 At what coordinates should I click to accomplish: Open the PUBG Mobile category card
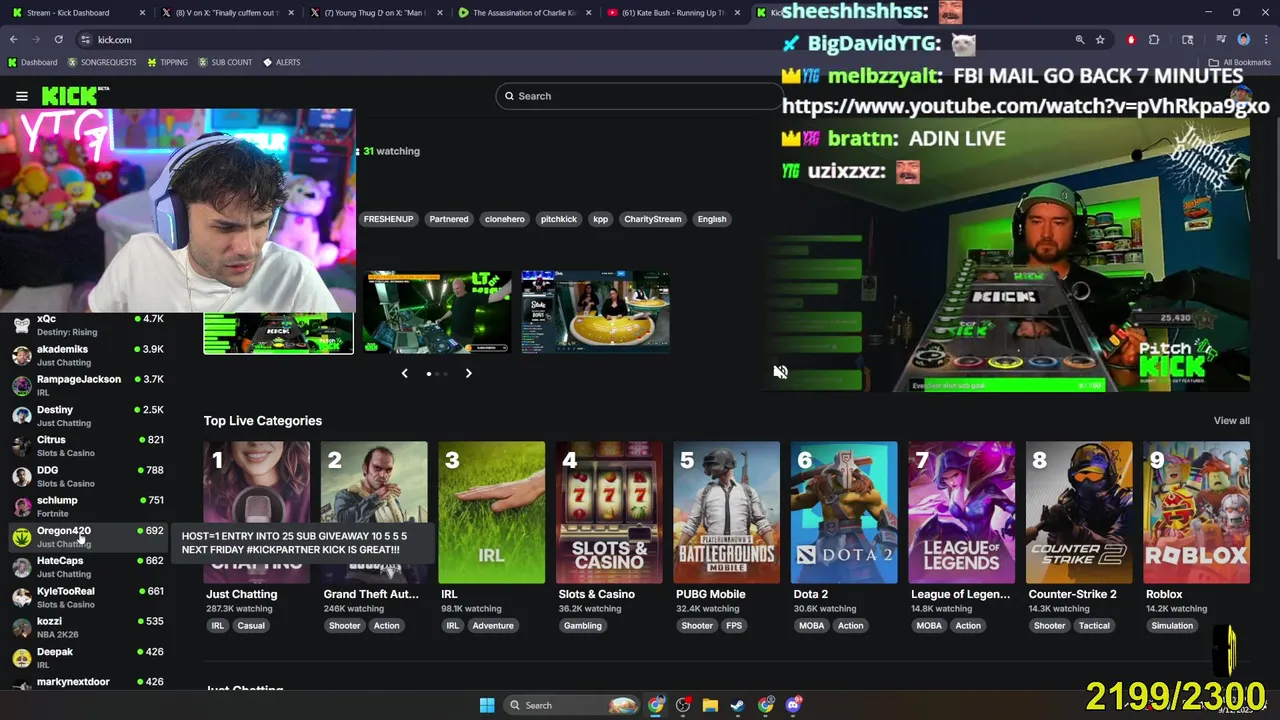point(726,512)
